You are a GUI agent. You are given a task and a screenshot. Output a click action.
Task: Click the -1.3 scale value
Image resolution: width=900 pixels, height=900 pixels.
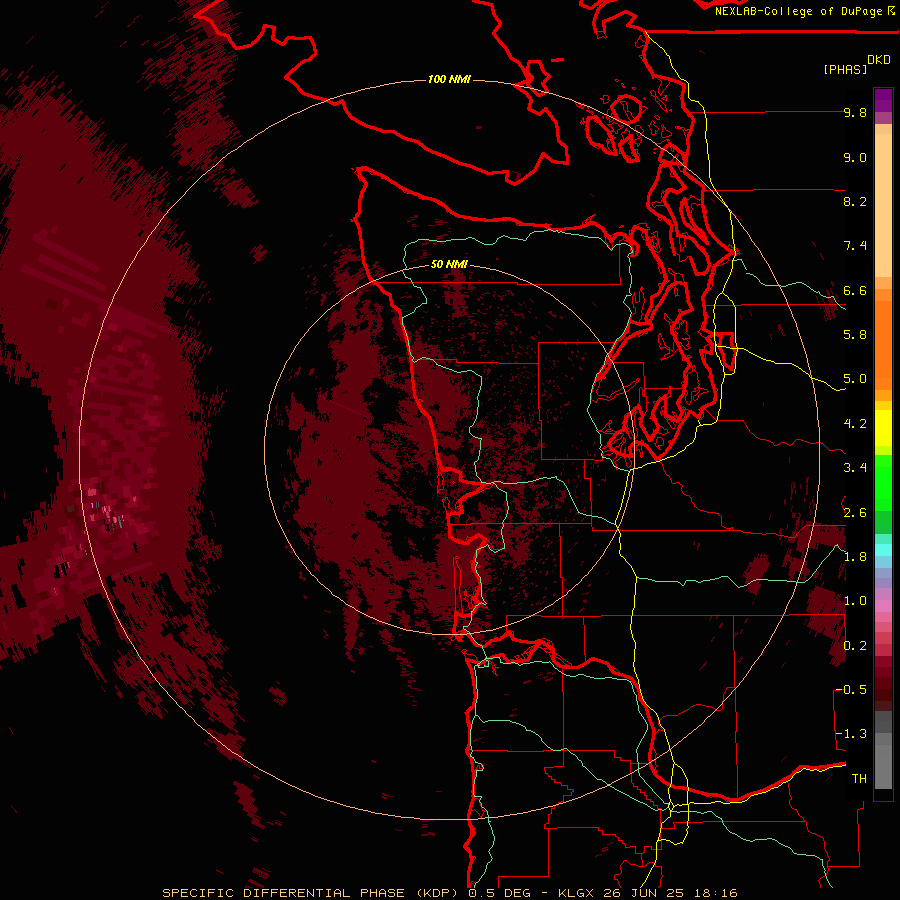pos(851,734)
